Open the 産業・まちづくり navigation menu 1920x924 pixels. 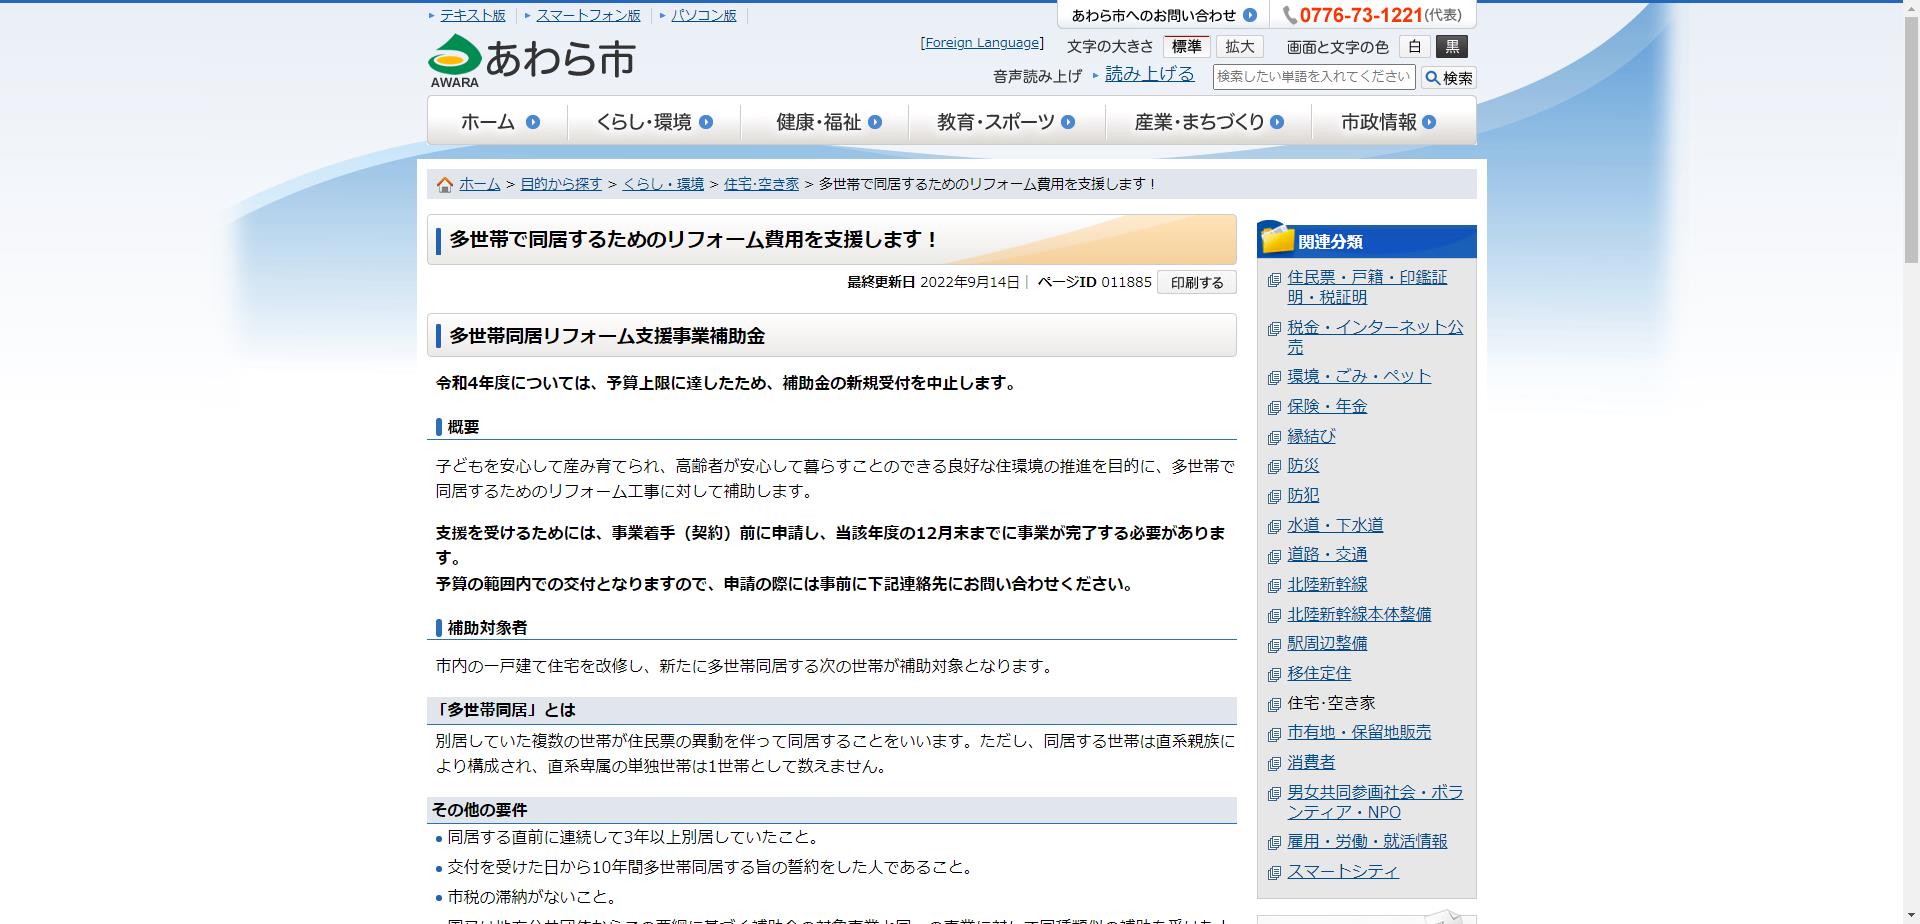(1208, 122)
